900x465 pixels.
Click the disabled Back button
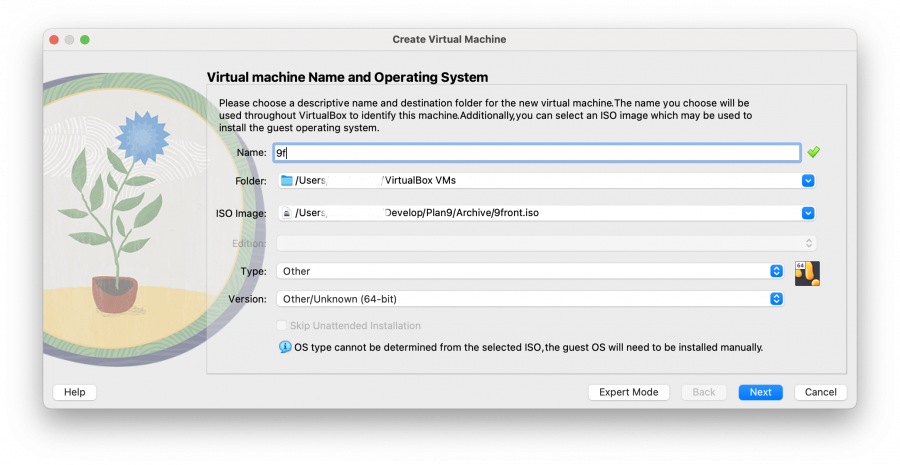point(704,392)
